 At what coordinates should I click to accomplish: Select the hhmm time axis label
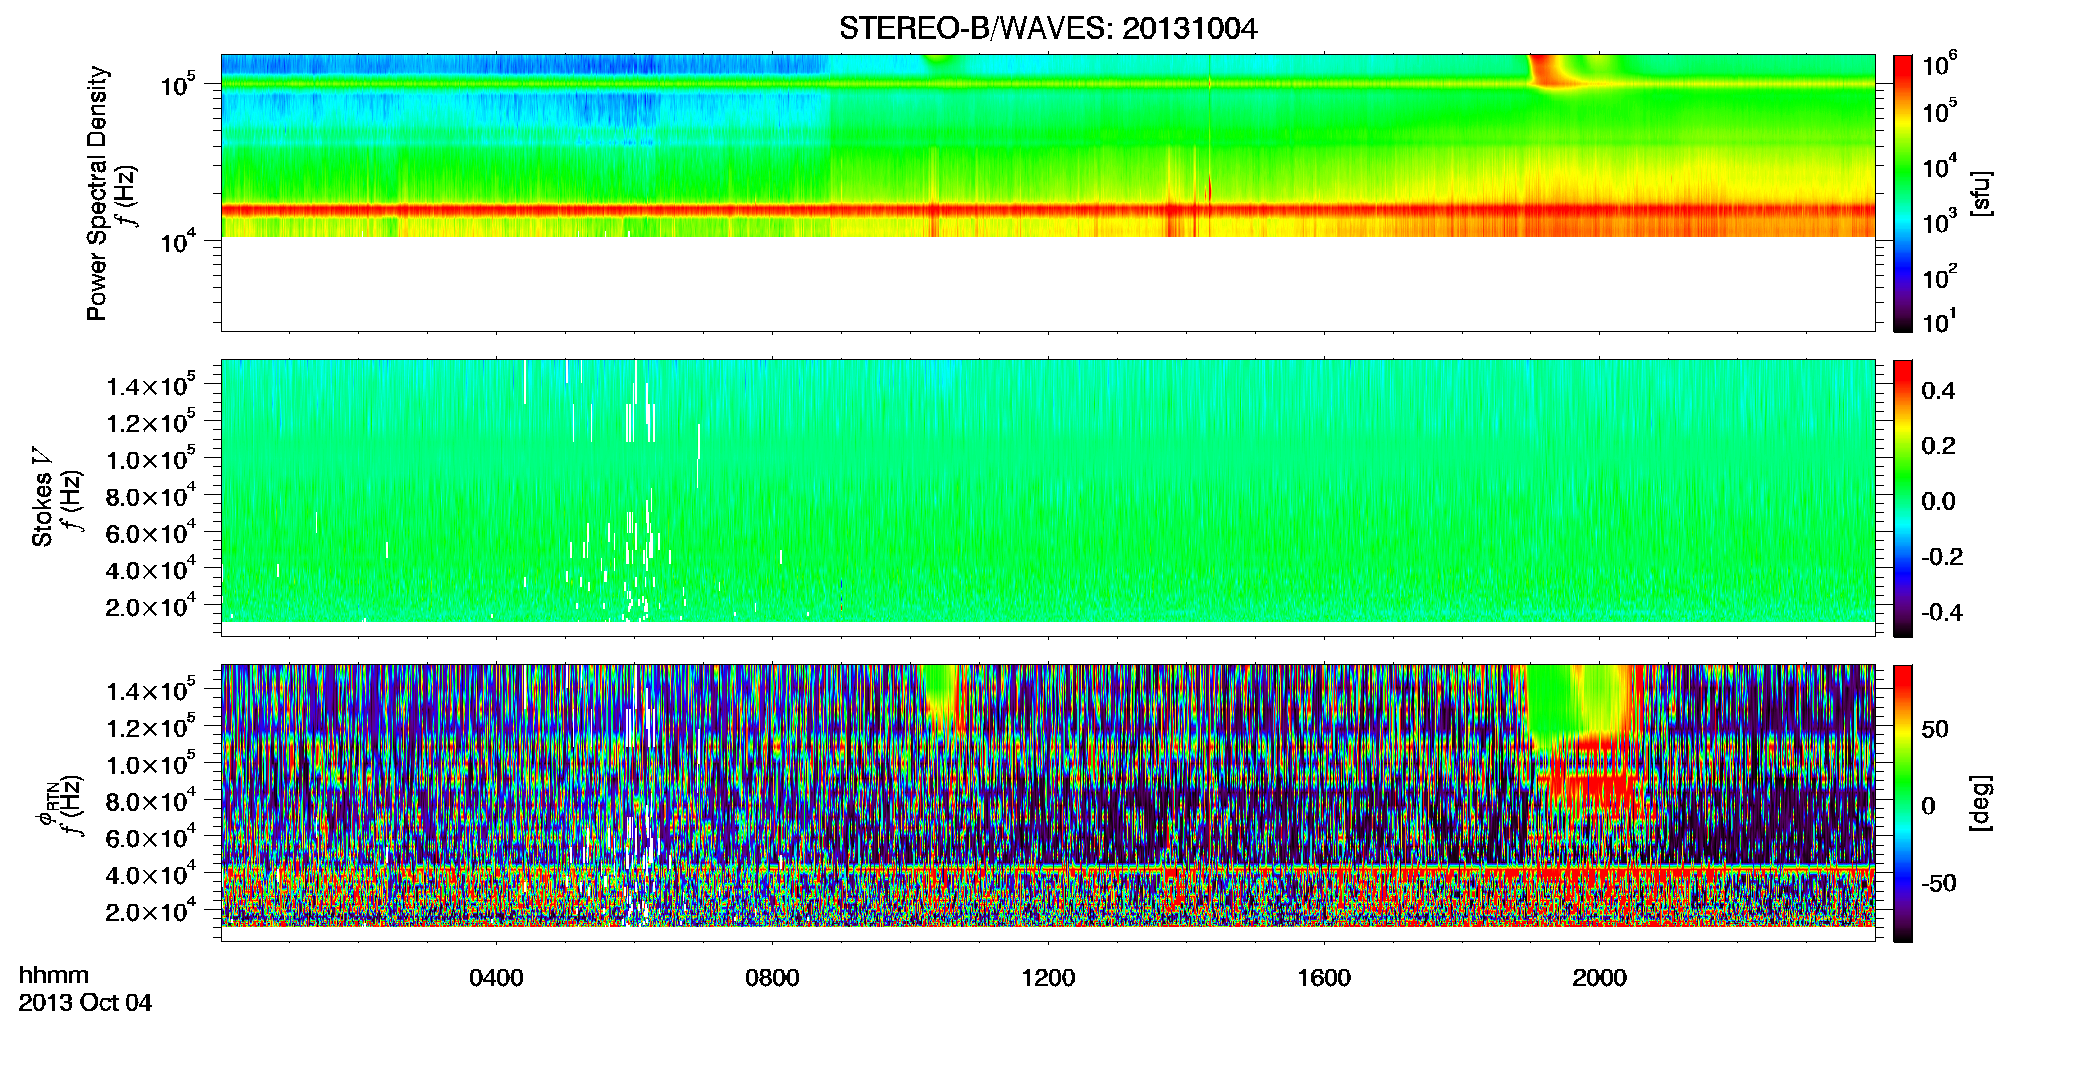click(x=54, y=976)
